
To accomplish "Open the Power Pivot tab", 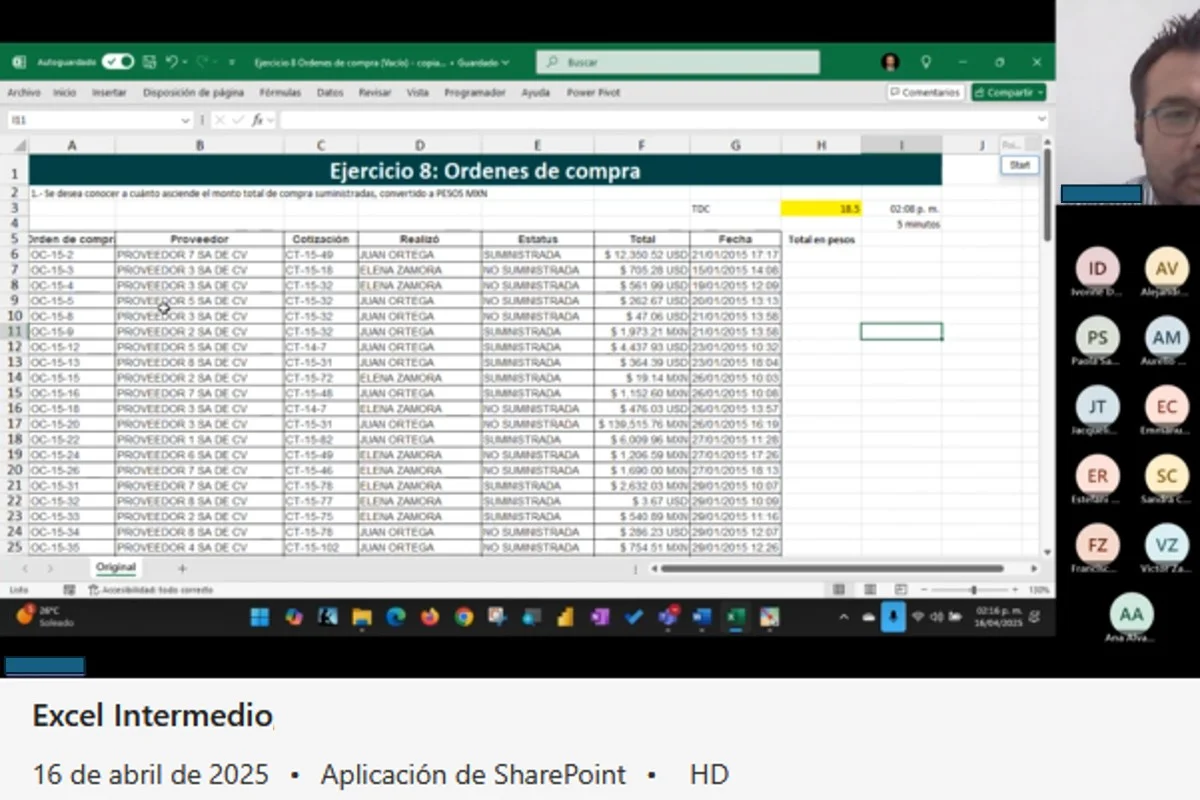I will pyautogui.click(x=593, y=92).
